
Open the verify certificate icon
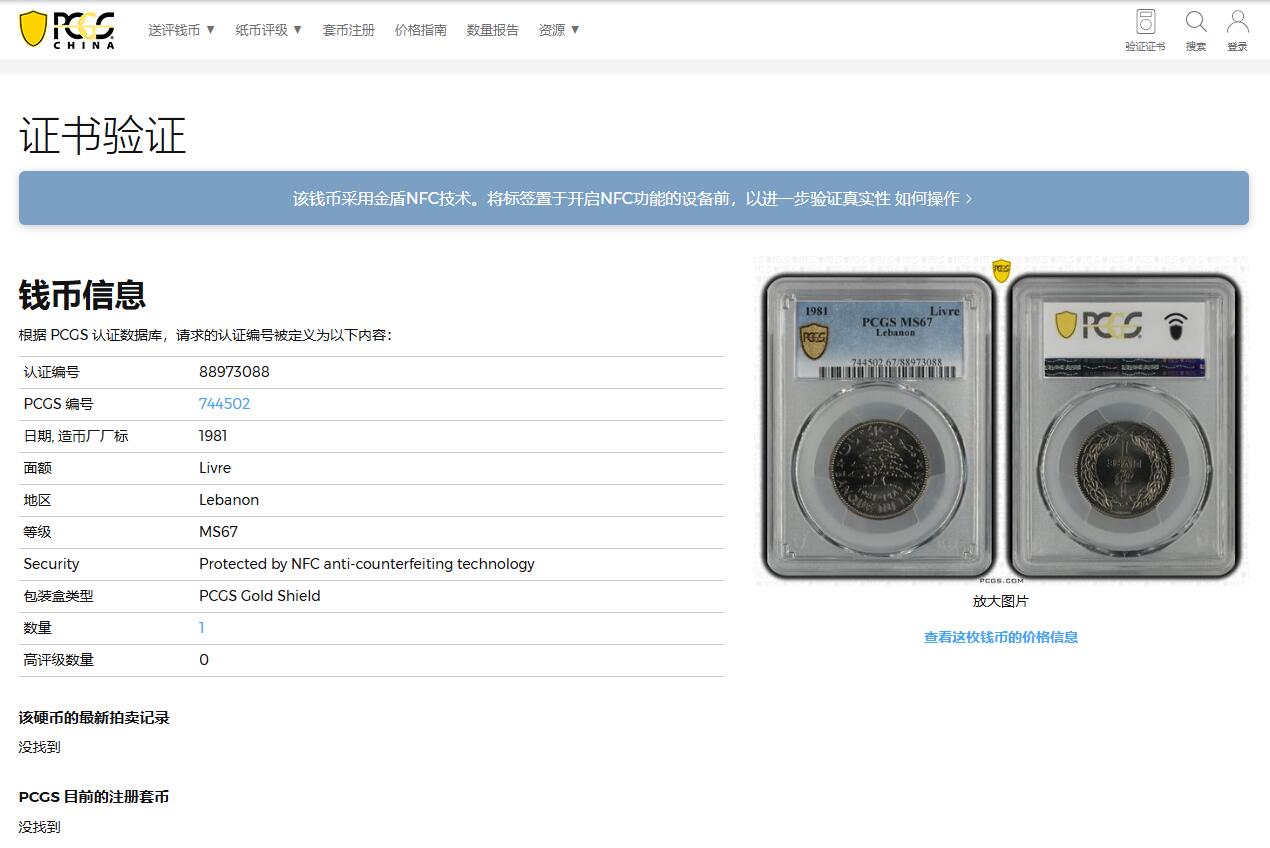(1145, 30)
